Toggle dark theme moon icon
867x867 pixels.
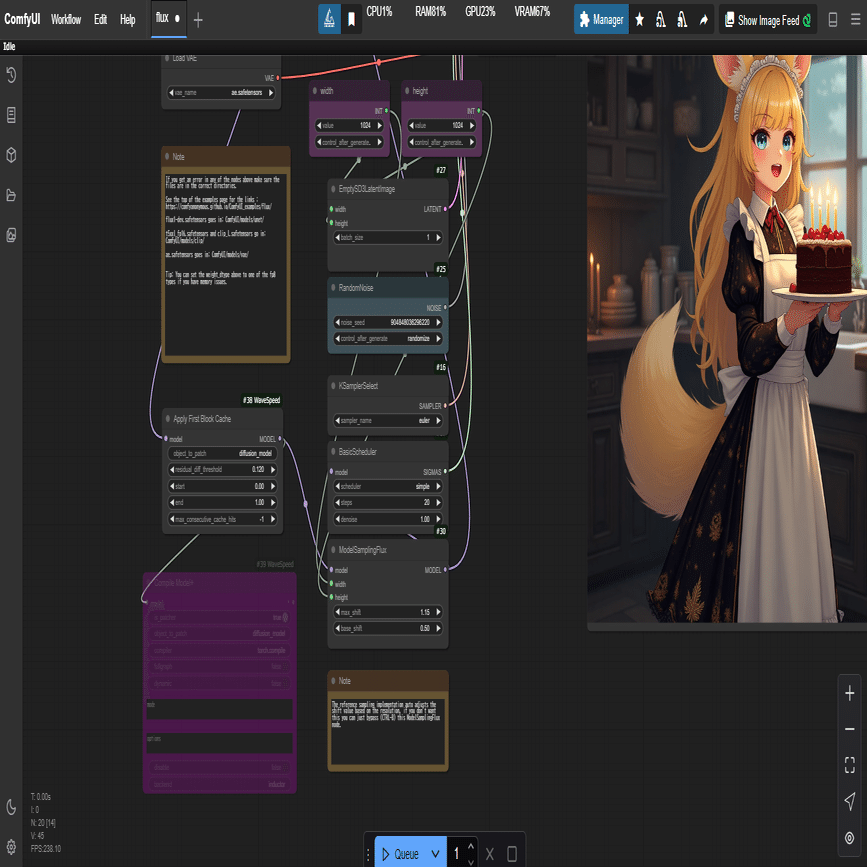(11, 807)
